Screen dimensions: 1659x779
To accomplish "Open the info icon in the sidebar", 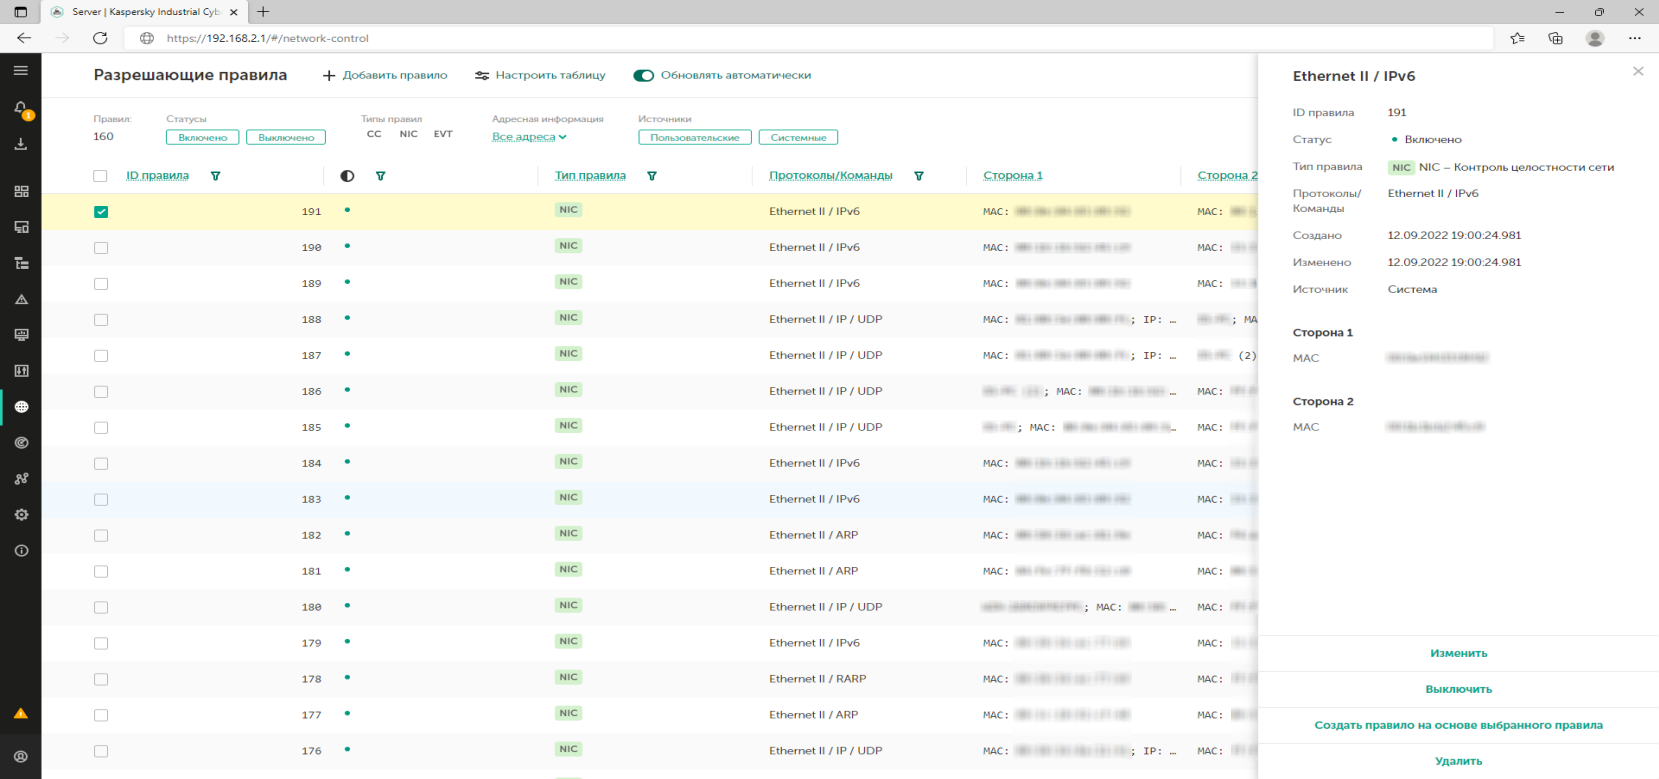I will coord(21,551).
